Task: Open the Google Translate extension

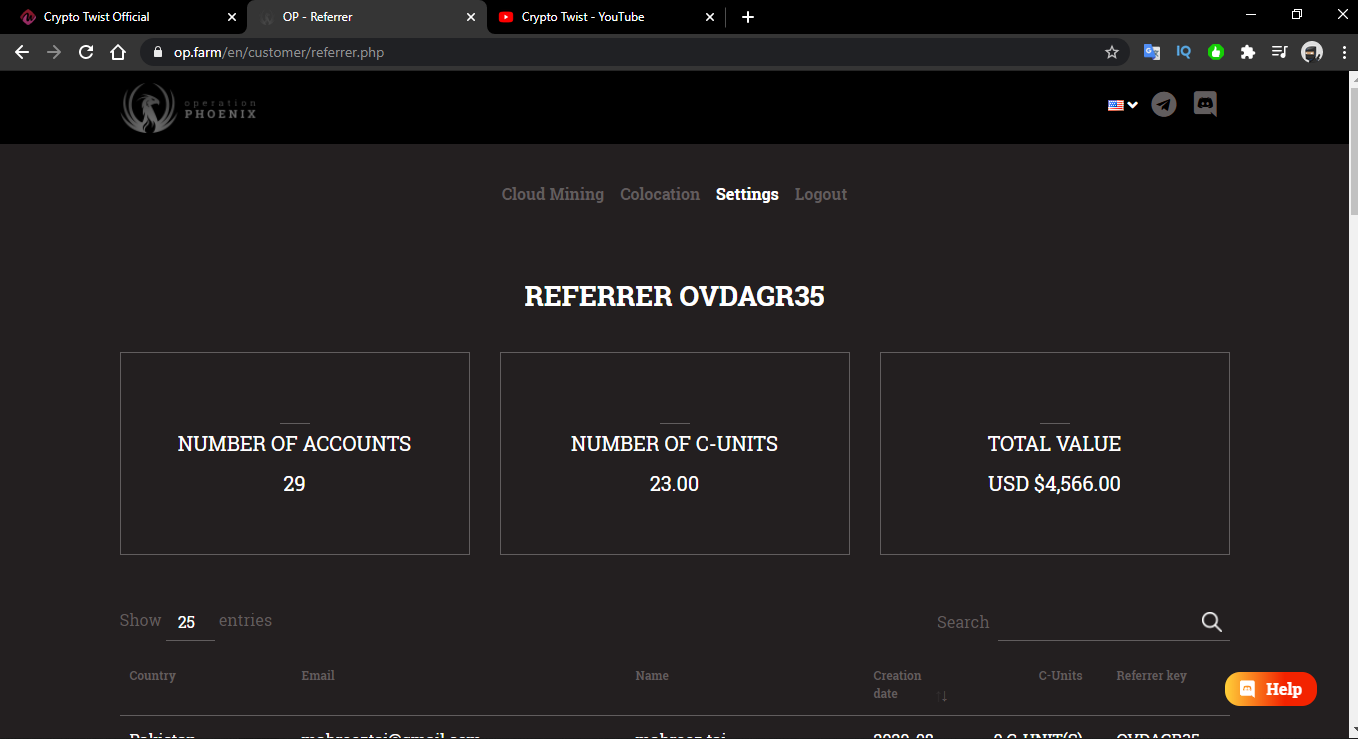Action: 1152,52
